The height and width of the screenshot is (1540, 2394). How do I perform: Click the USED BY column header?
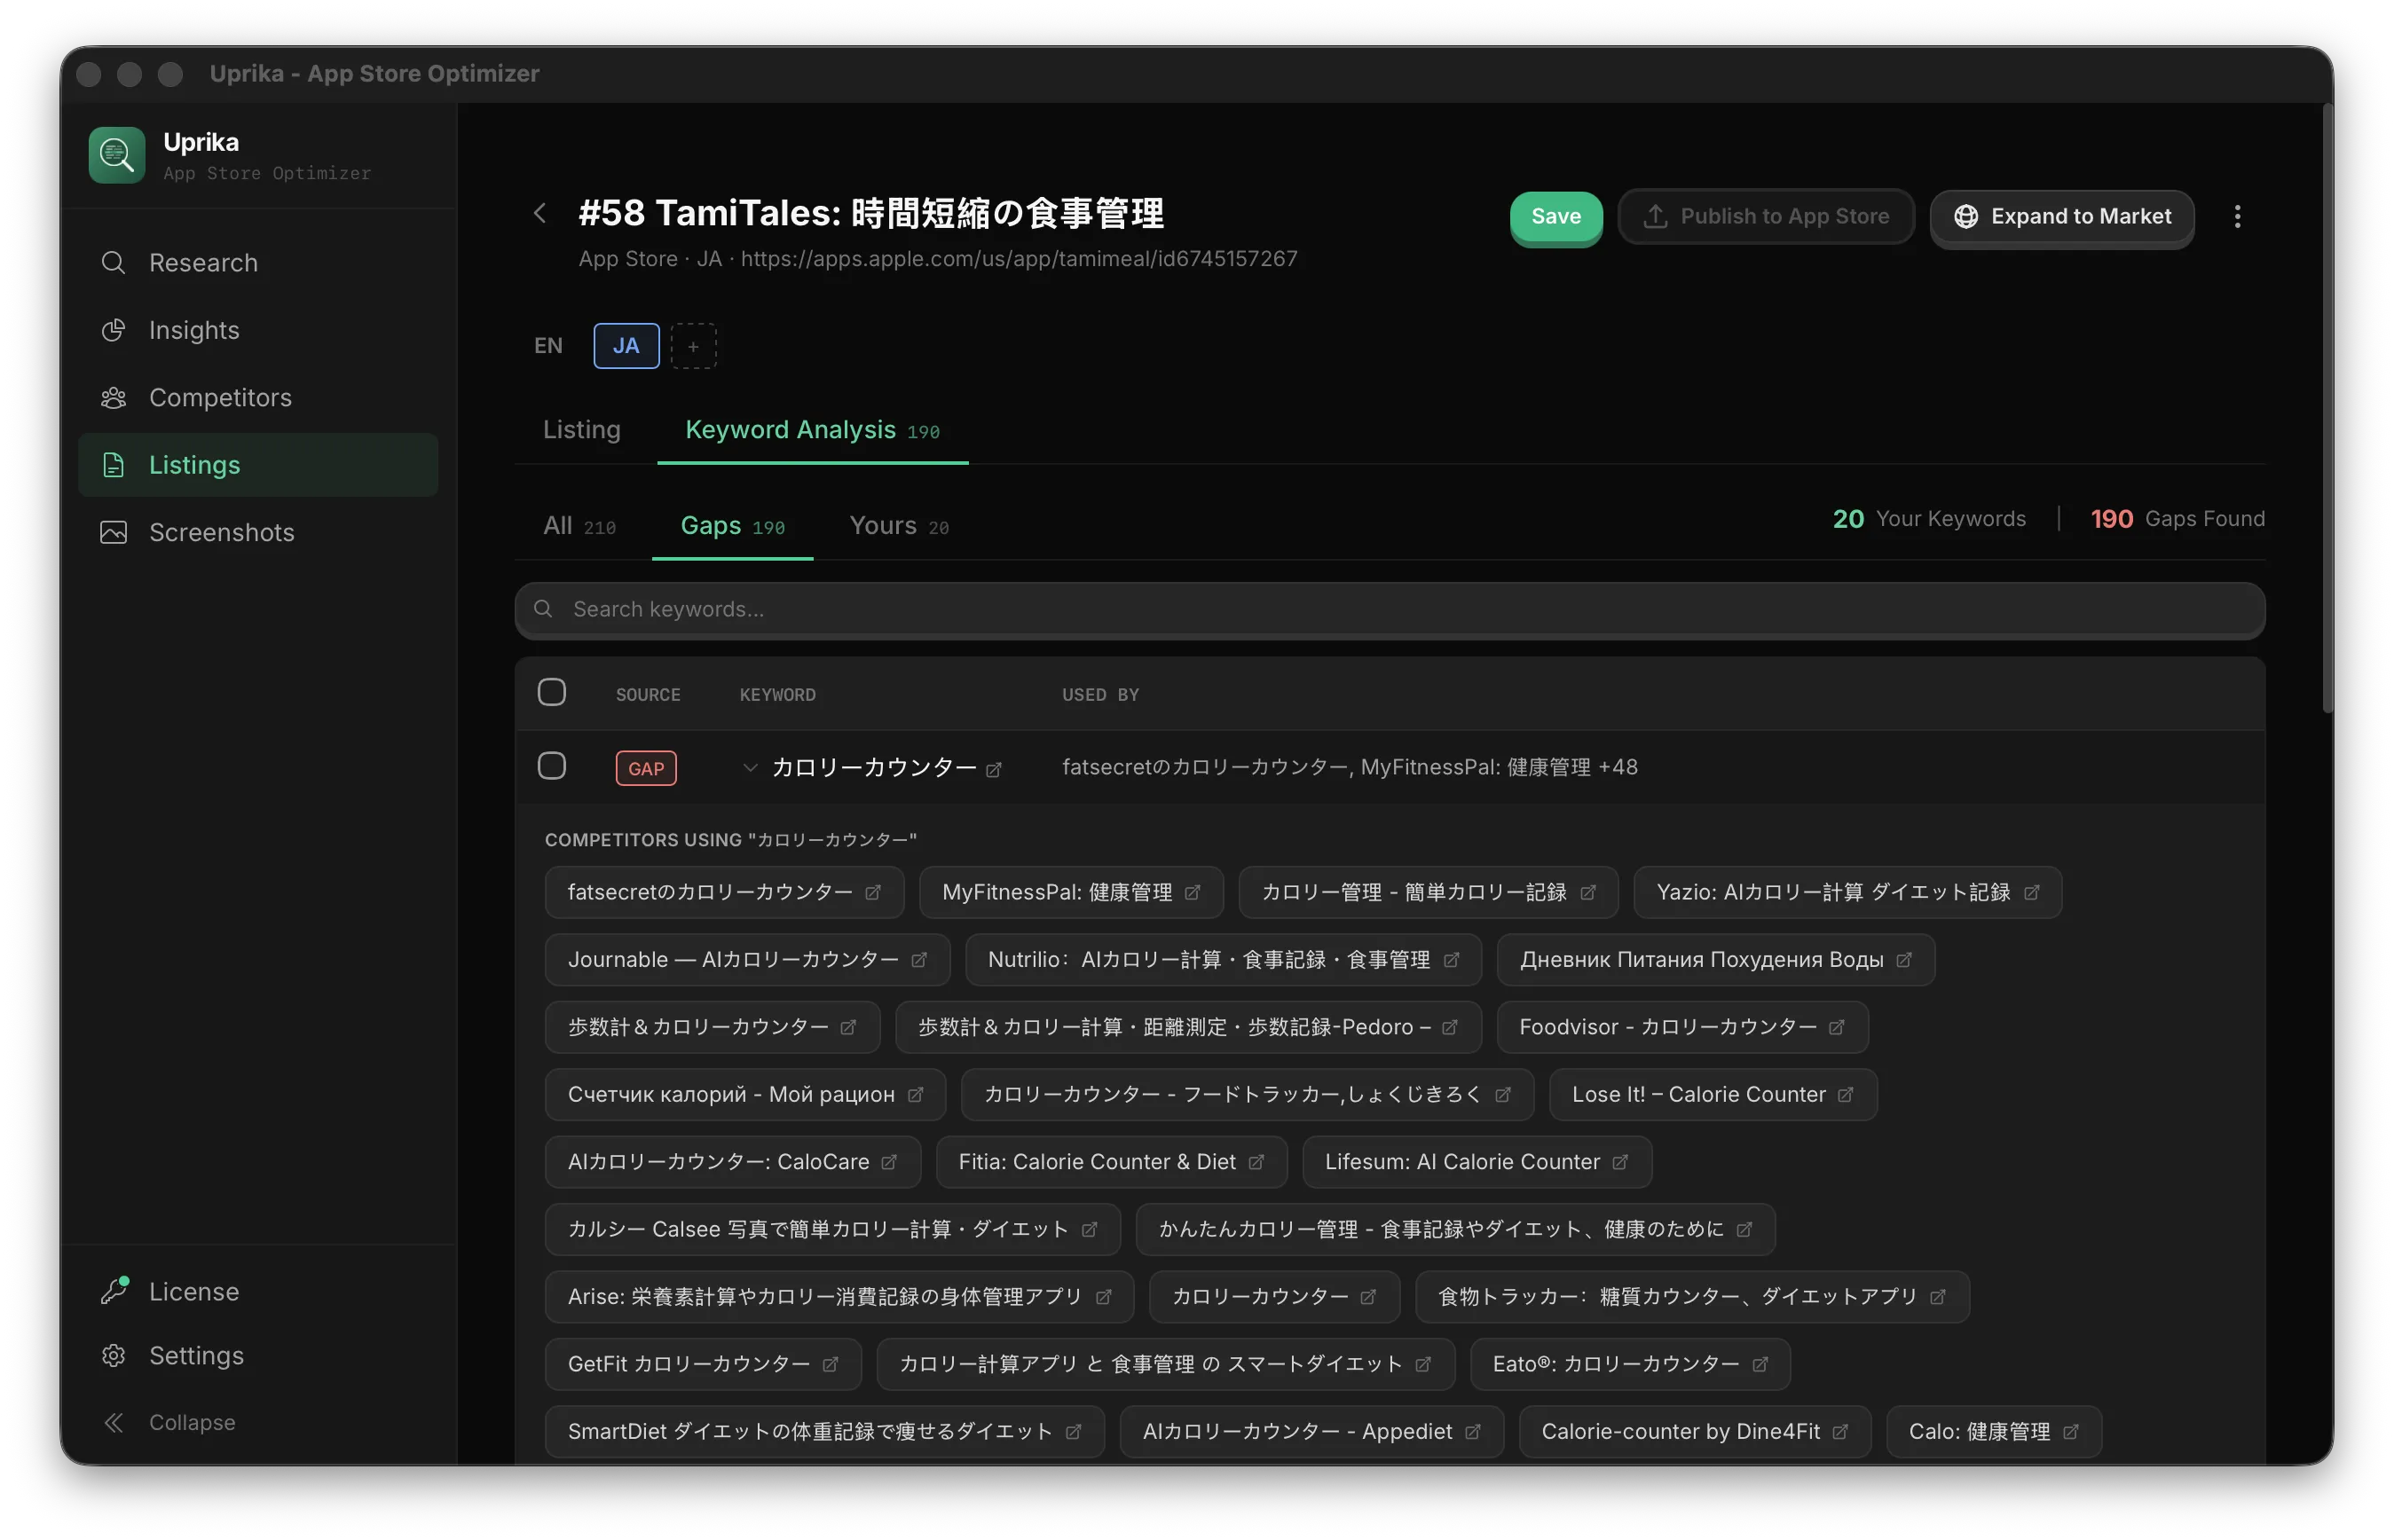coord(1100,695)
